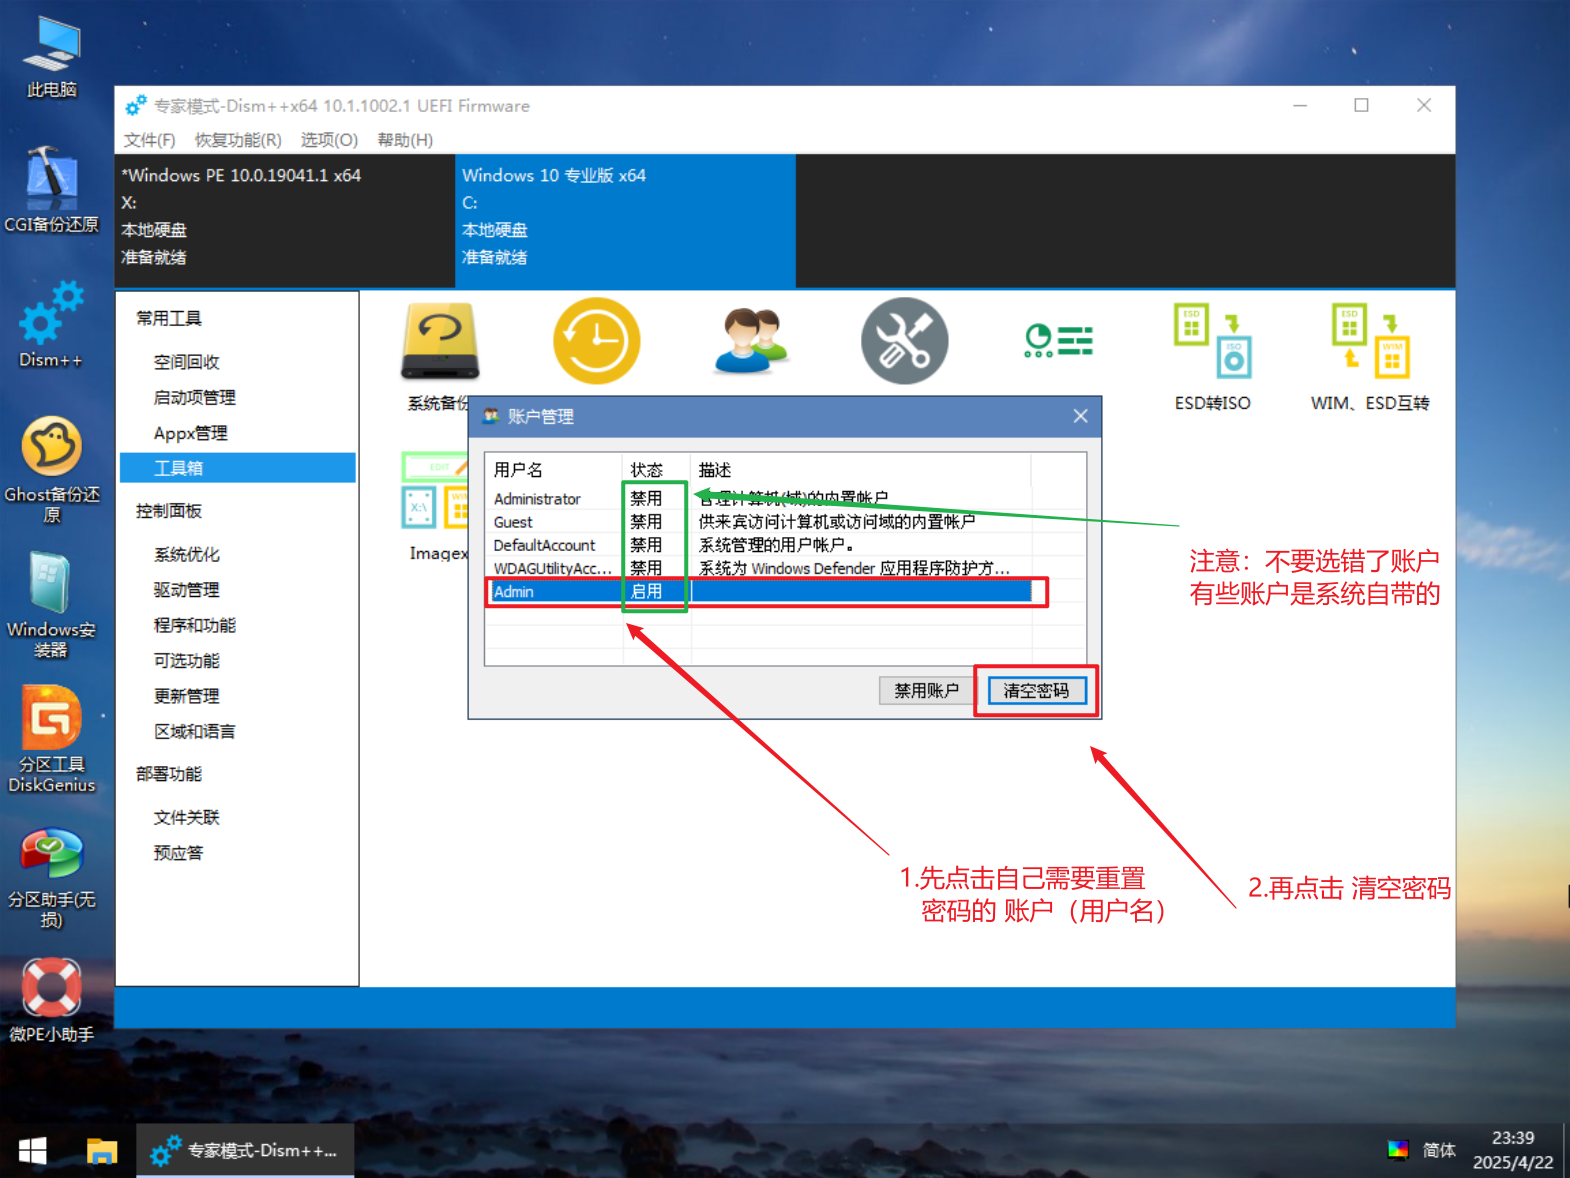
Task: Click the wrench and screwdriver tools icon
Action: 904,341
